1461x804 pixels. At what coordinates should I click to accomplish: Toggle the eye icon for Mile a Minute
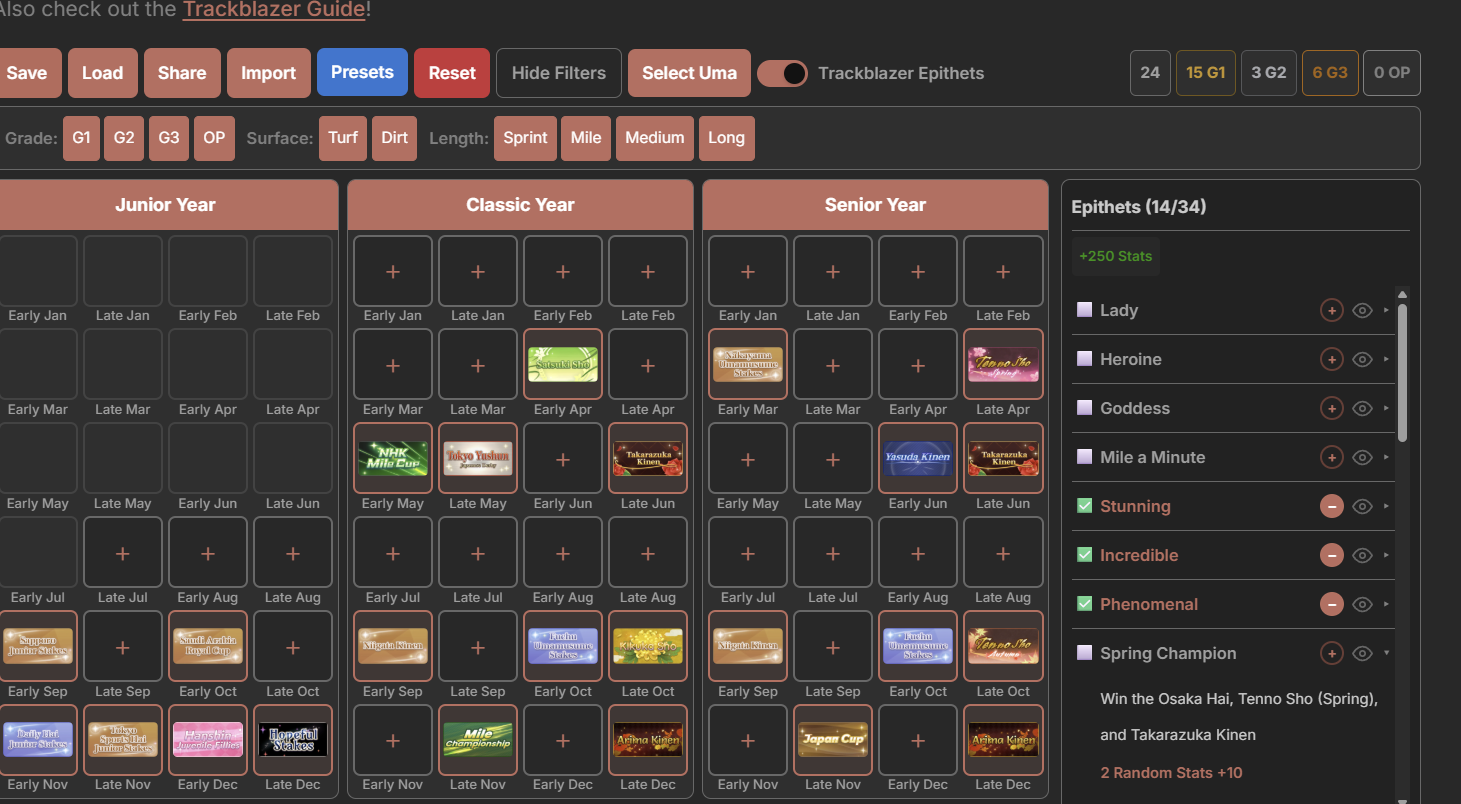1362,457
